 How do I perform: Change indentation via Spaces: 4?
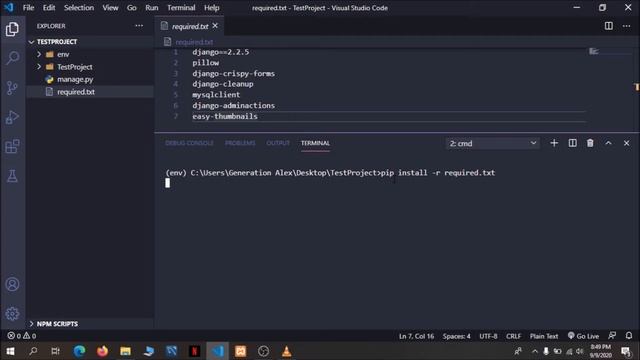456,336
